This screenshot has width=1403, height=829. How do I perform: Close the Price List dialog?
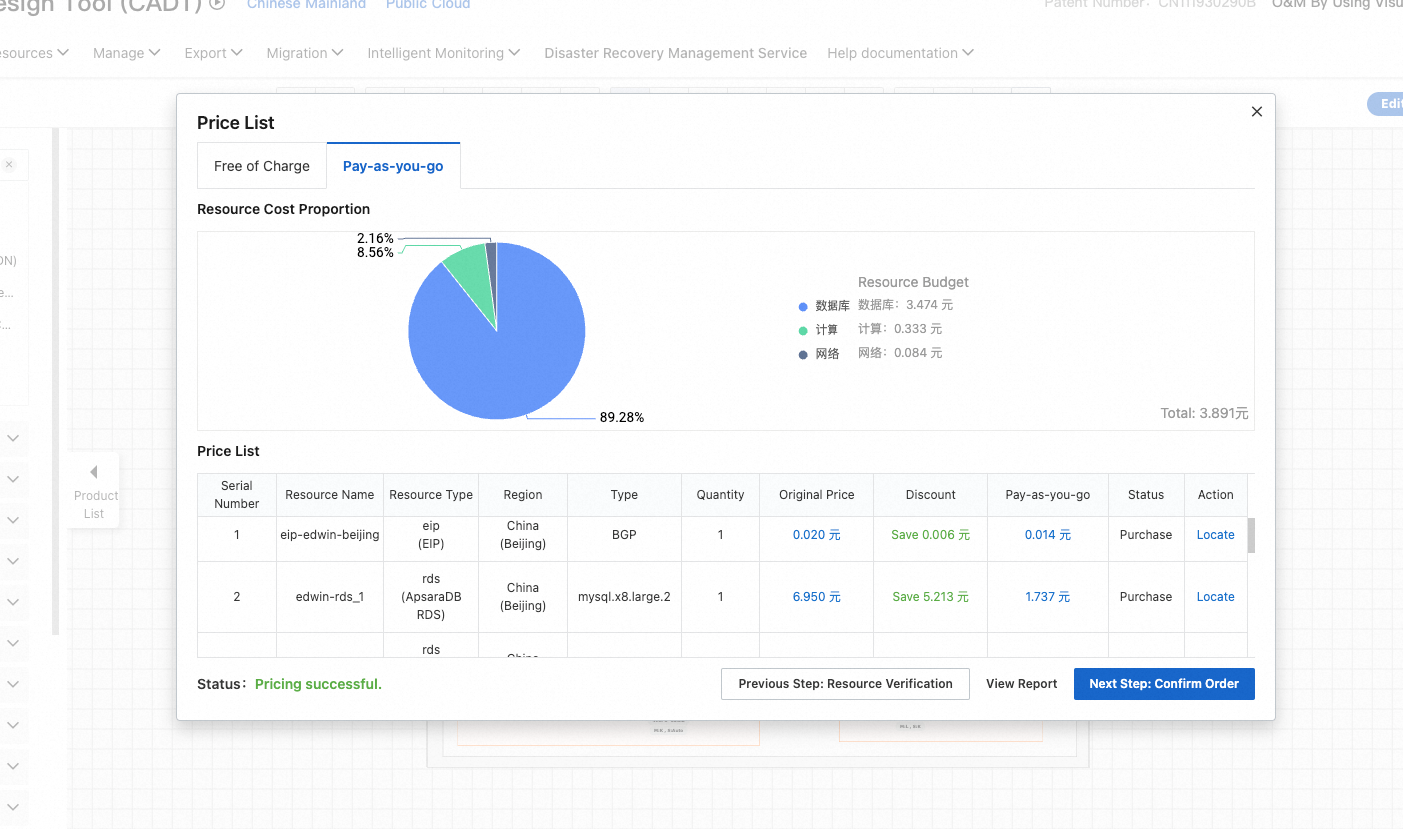[1257, 112]
